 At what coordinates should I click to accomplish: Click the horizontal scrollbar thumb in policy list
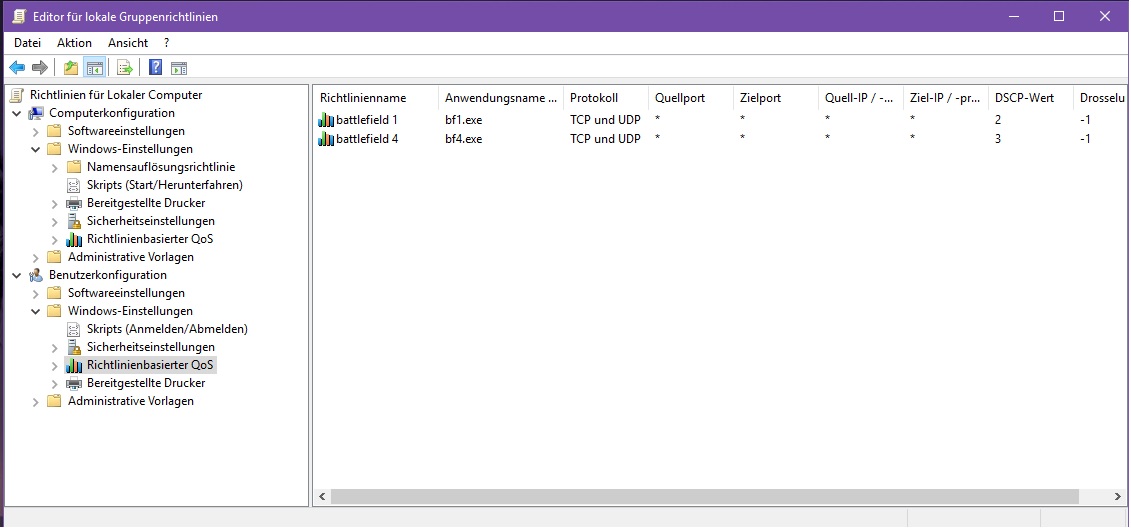(x=704, y=497)
